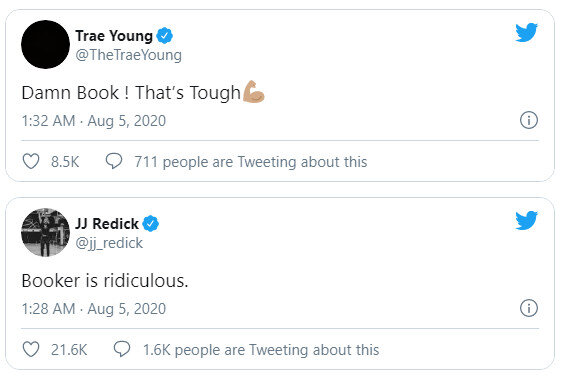
Task: Open the Trae Young display name link
Action: click(114, 36)
